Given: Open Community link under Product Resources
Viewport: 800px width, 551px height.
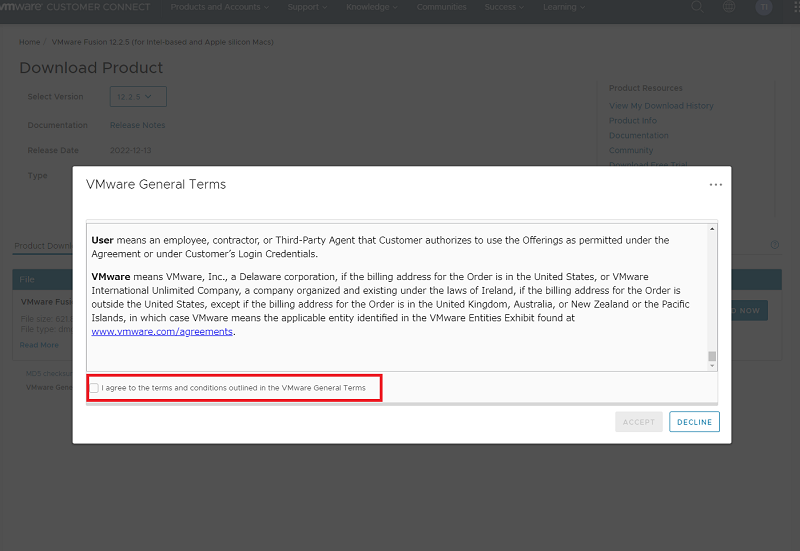Looking at the screenshot, I should pos(631,150).
